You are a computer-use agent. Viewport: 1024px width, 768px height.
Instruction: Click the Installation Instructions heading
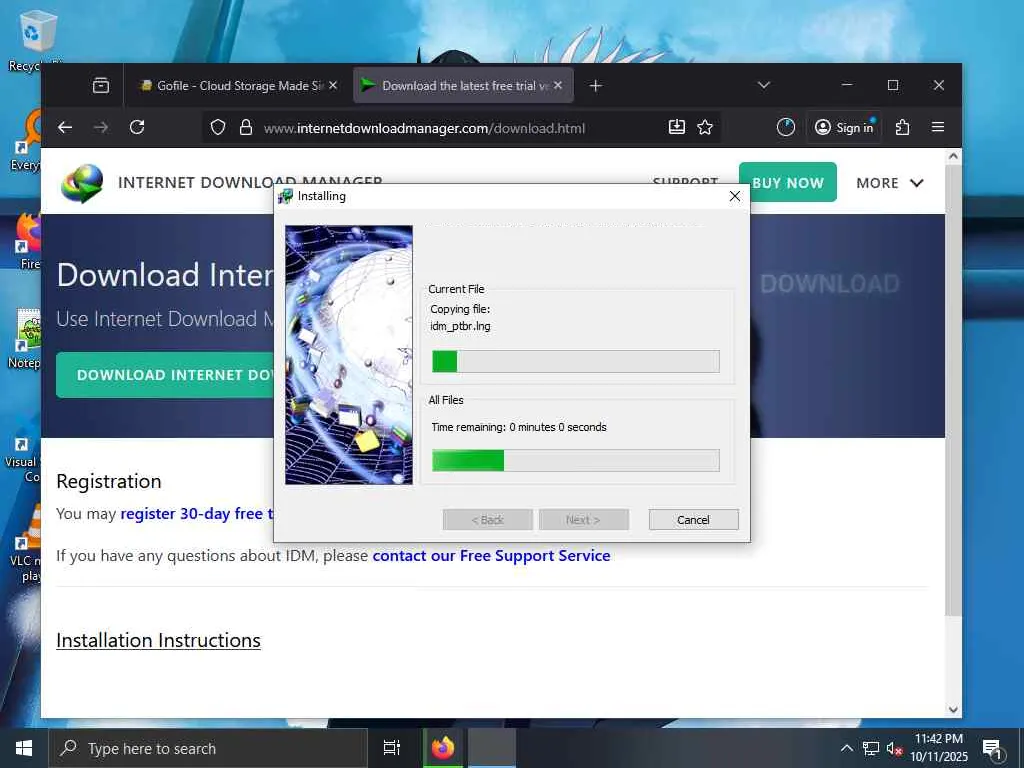pos(159,641)
